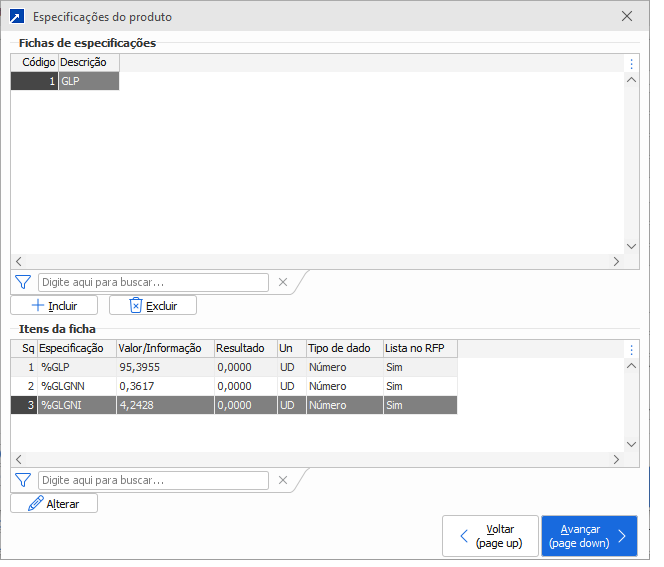Click the Tipo de dado column header
The width and height of the screenshot is (664, 567).
tap(342, 349)
